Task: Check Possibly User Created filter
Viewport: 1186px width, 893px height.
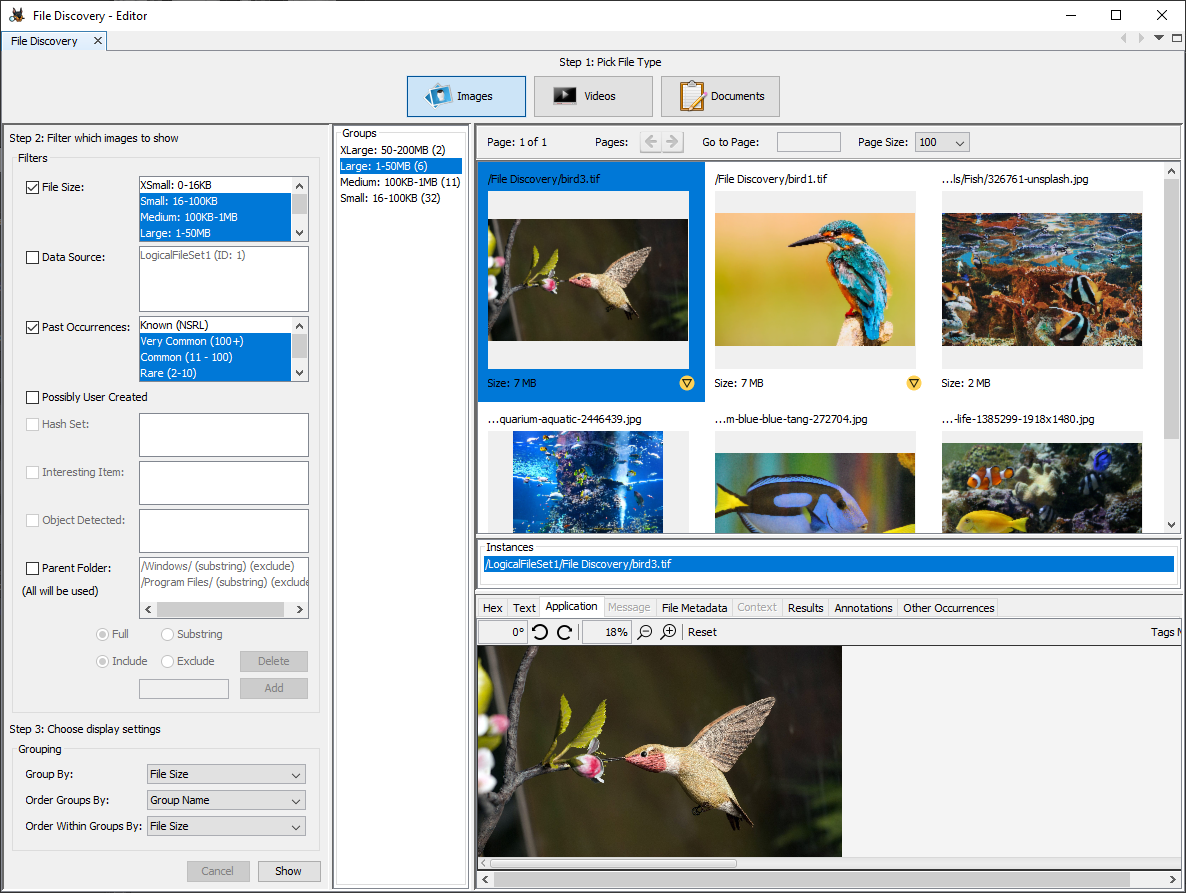Action: point(33,397)
